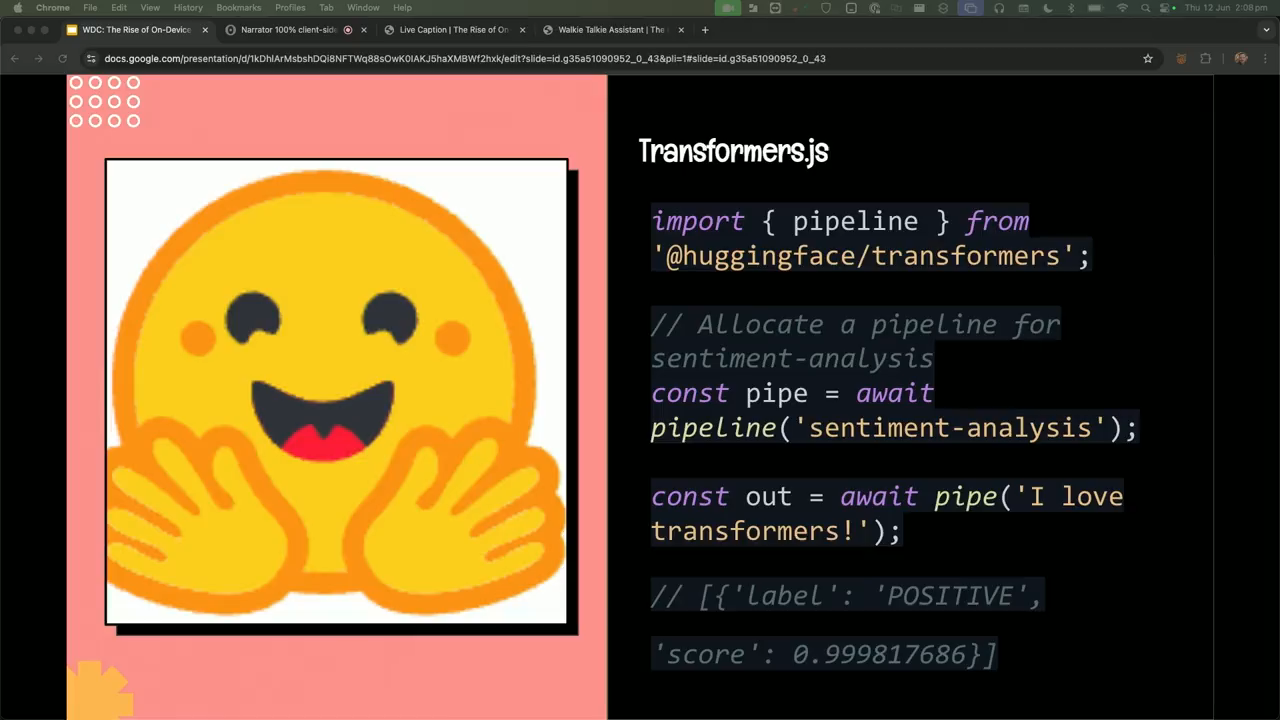Viewport: 1280px width, 720px height.
Task: Click the green camera icon in menu bar
Action: point(728,8)
